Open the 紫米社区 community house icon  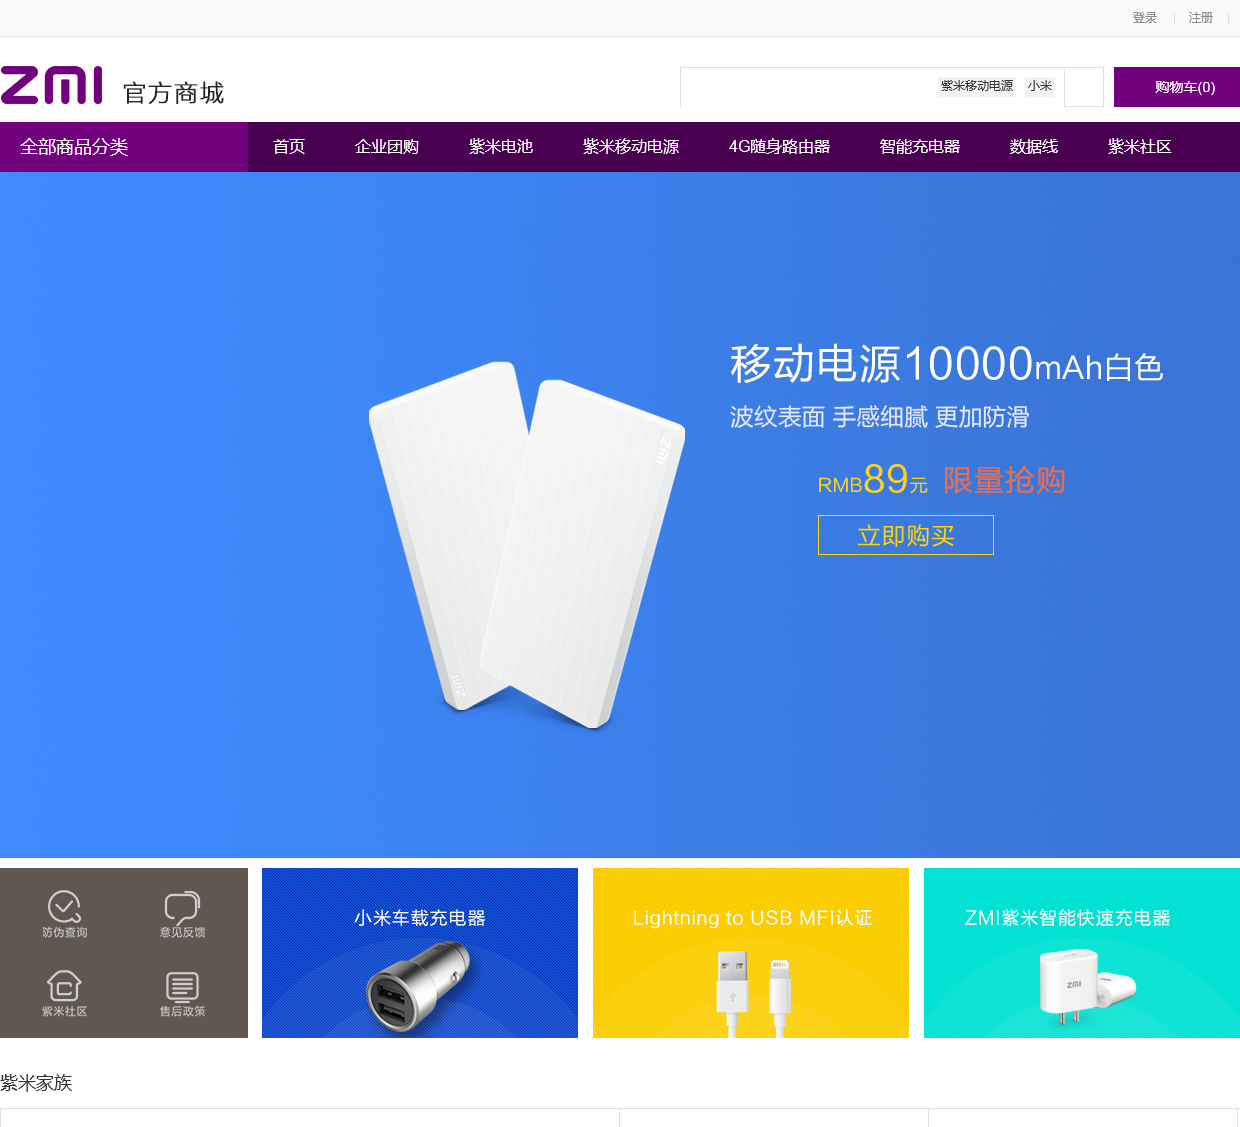(x=64, y=993)
